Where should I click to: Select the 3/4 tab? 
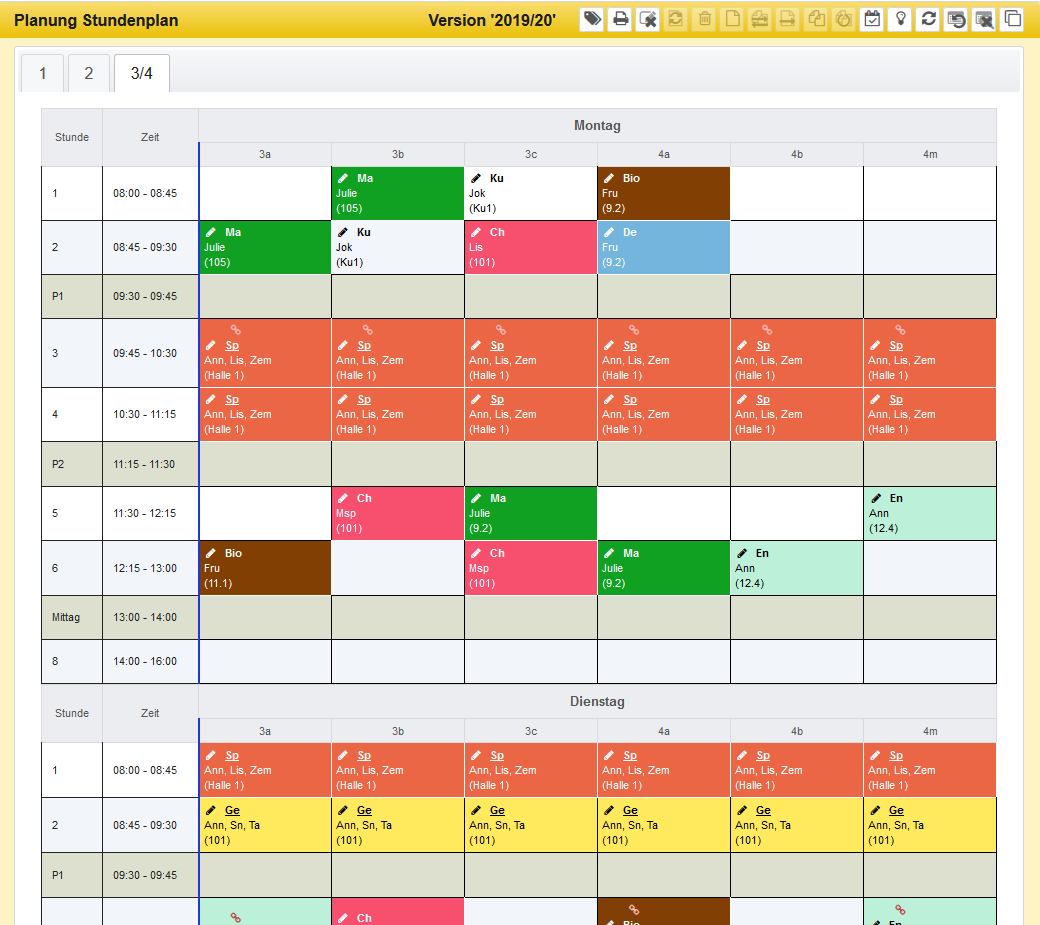click(x=141, y=74)
